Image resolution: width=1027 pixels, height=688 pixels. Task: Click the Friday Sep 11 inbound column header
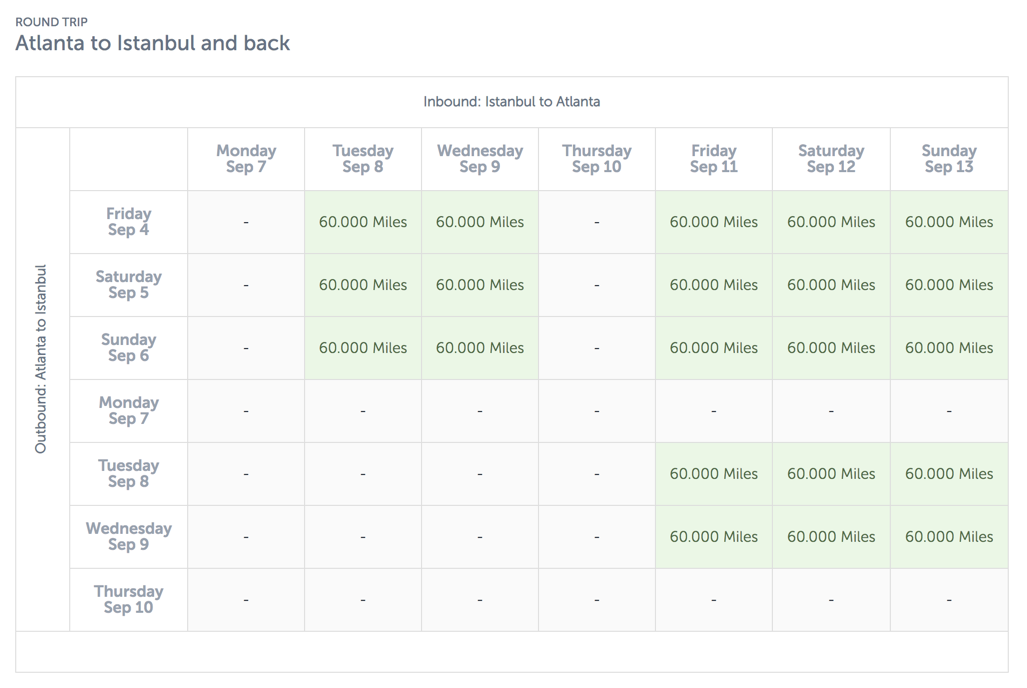[x=713, y=159]
